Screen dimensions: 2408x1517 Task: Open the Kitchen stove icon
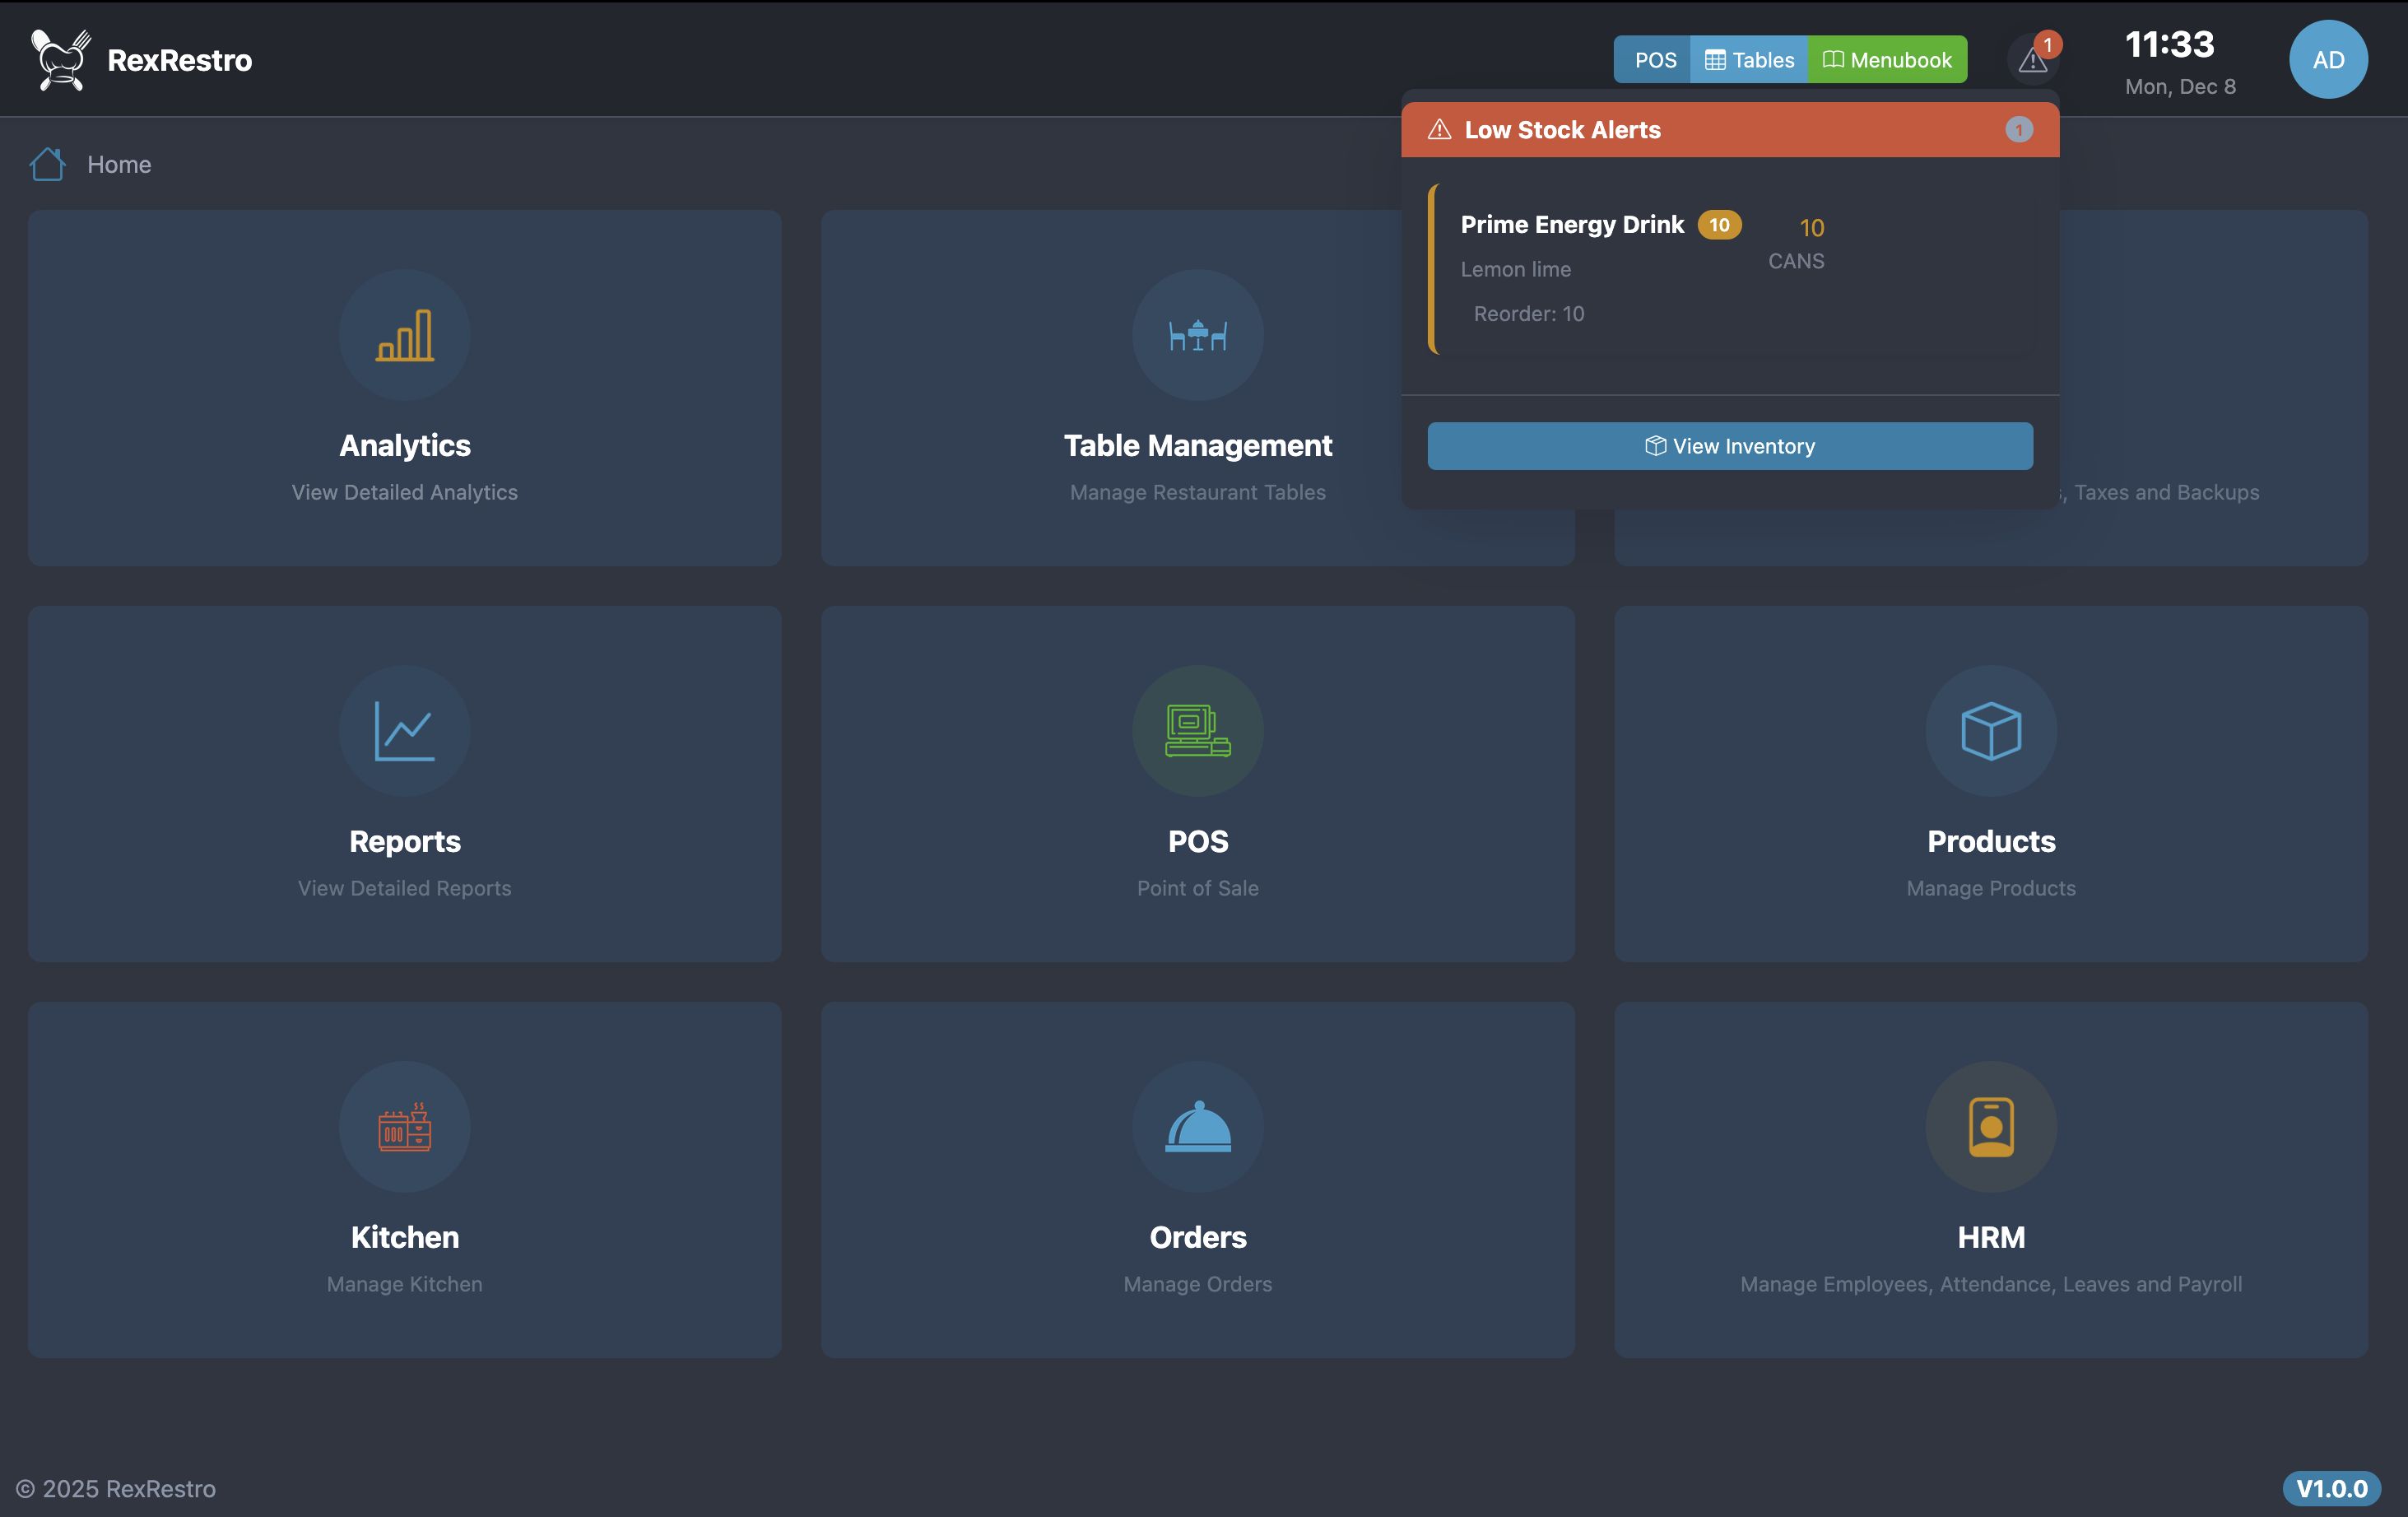(404, 1127)
